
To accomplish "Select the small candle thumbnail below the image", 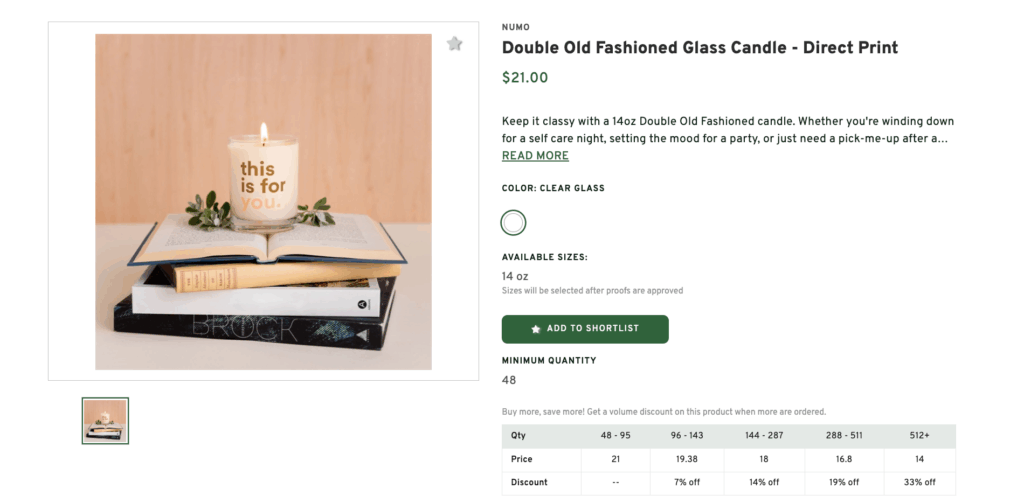I will [105, 420].
